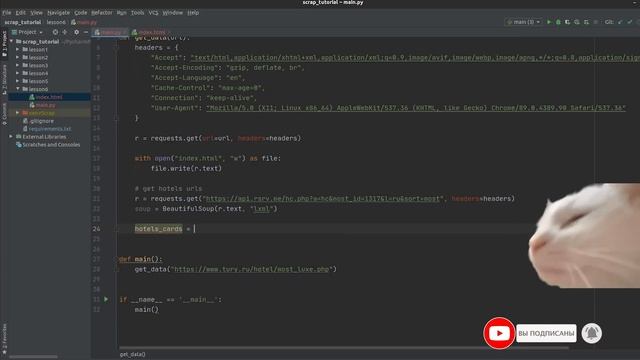Click the concurrency diagram run icon
The width and height of the screenshot is (640, 360).
click(x=586, y=22)
